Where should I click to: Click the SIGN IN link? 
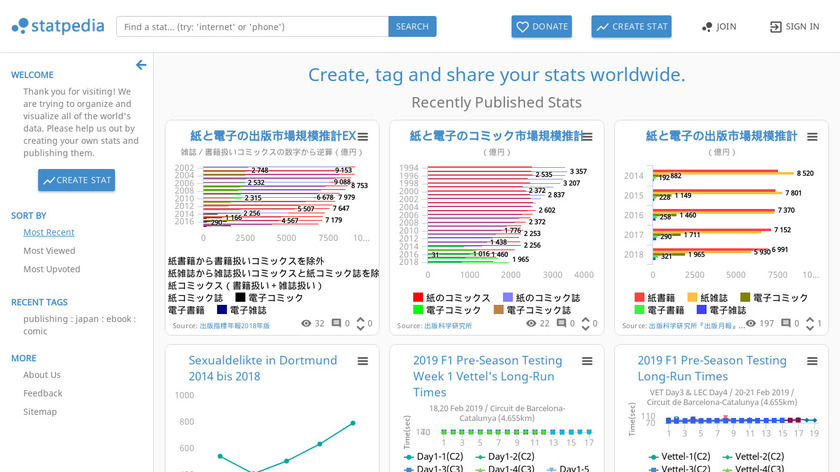pyautogui.click(x=794, y=27)
